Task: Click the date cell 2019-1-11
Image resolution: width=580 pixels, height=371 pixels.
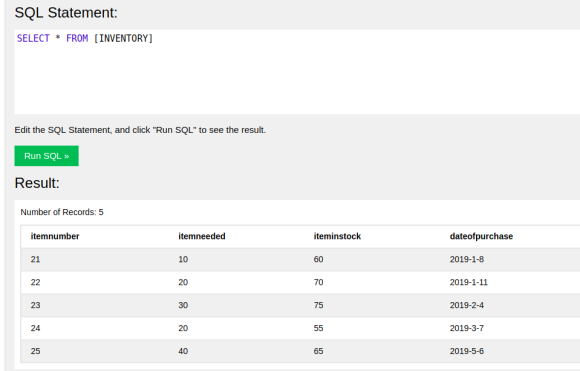Action: tap(469, 282)
